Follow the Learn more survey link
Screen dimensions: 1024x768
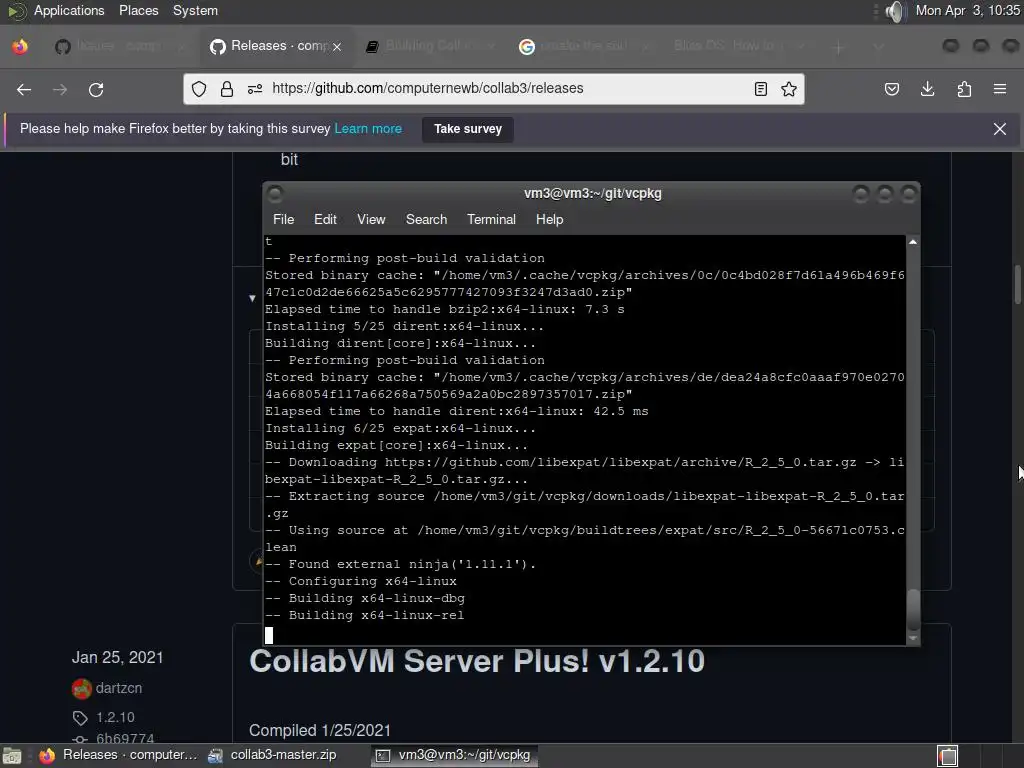pyautogui.click(x=368, y=129)
